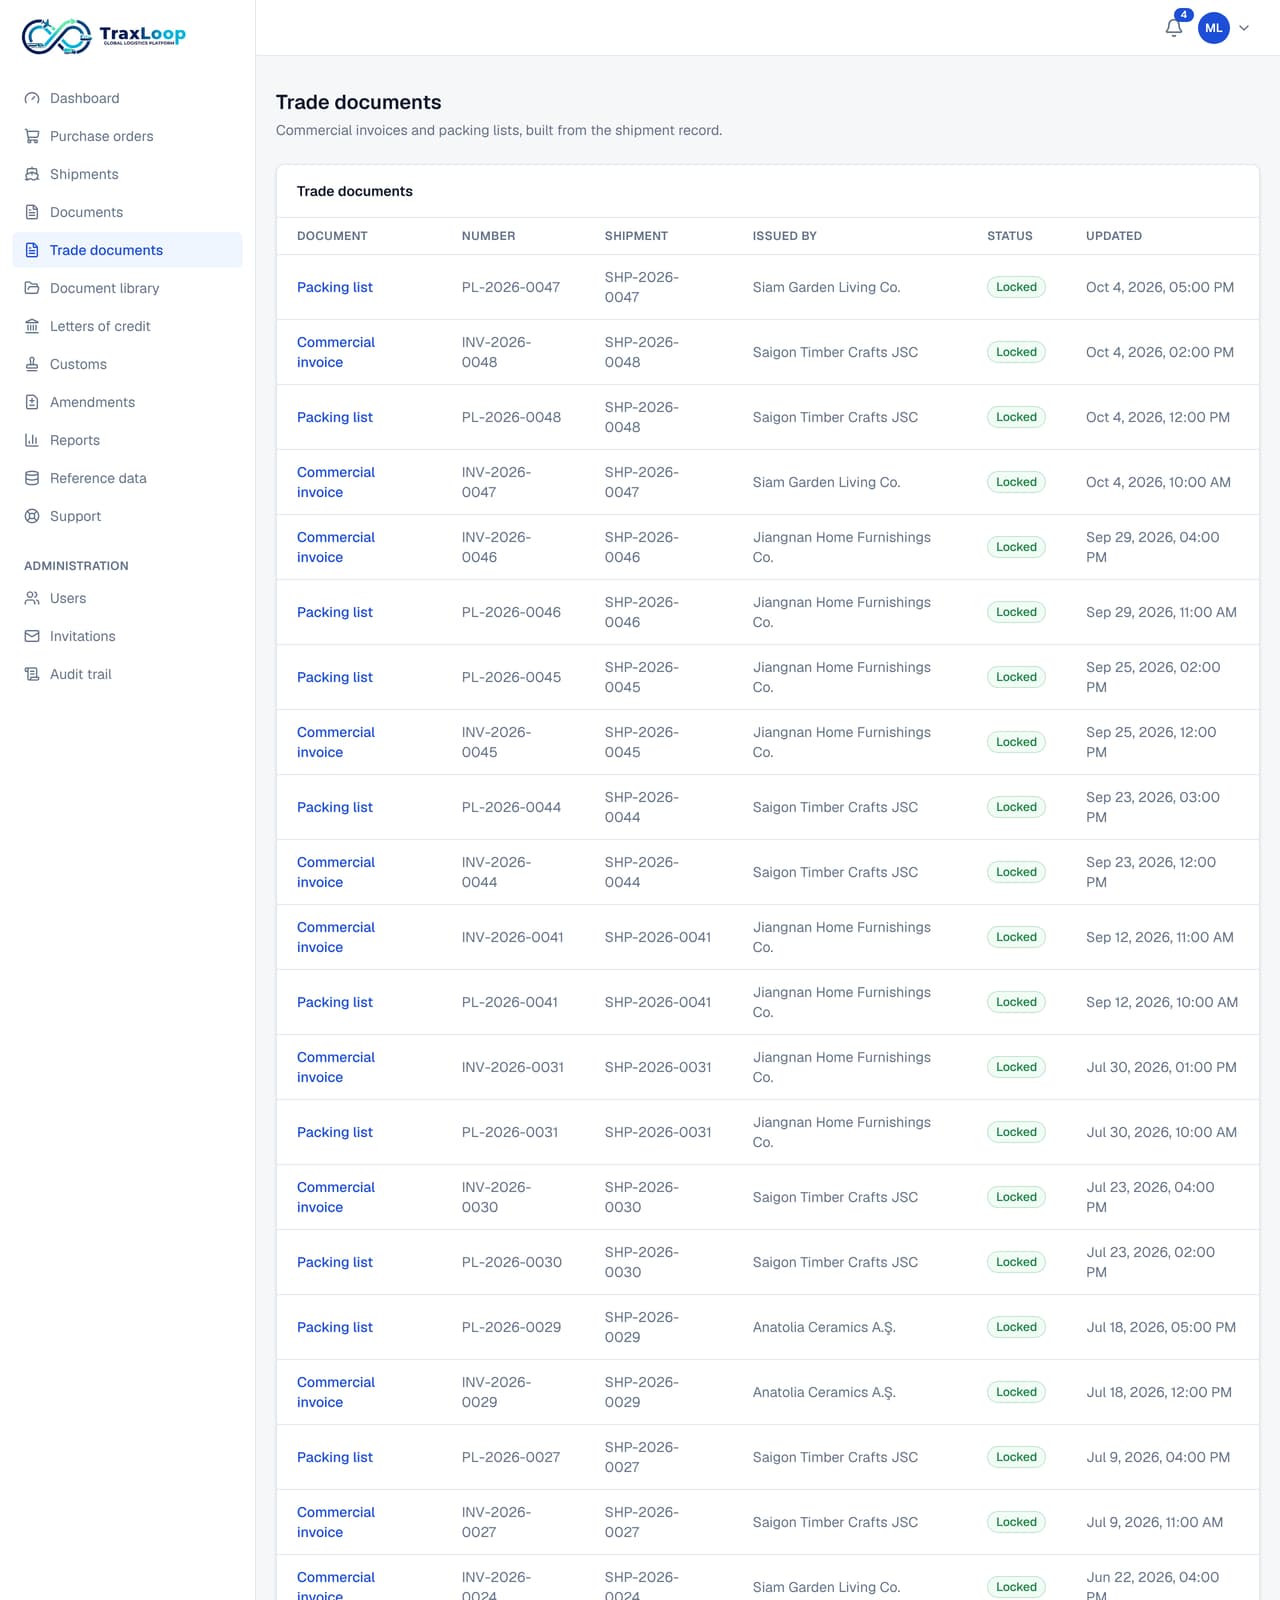Open Packing list PL-2026-0029
1280x1600 pixels.
[x=334, y=1327]
